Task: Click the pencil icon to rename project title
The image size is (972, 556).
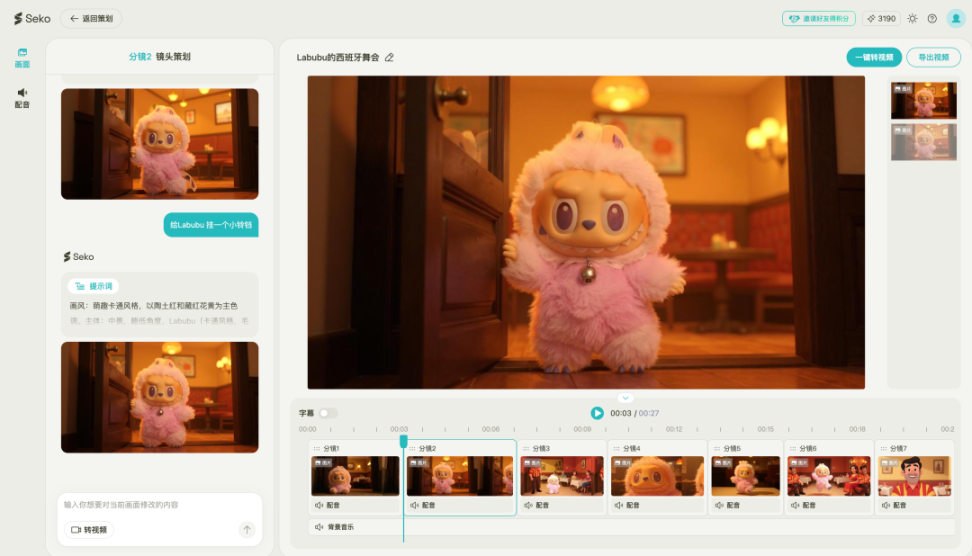Action: (x=389, y=58)
